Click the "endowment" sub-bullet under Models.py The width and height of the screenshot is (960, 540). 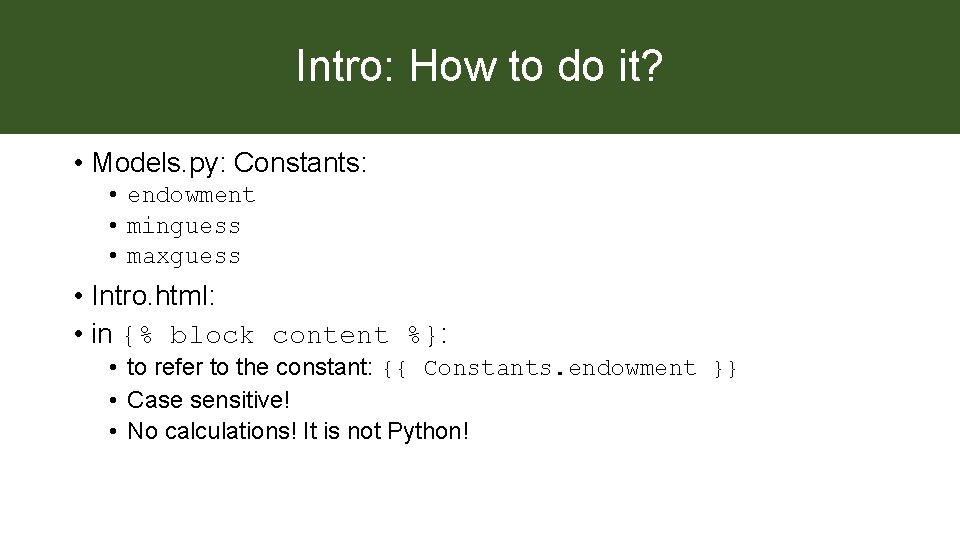[x=191, y=195]
